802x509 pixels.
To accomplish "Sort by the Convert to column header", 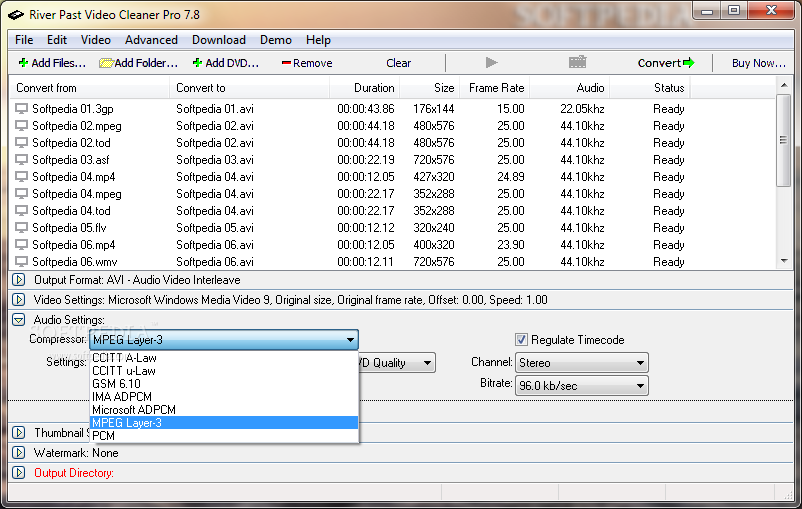I will pos(250,87).
